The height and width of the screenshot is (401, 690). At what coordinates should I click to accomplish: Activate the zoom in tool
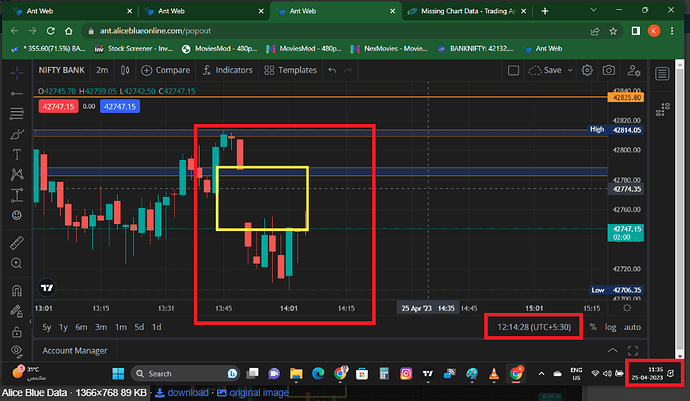[17, 263]
